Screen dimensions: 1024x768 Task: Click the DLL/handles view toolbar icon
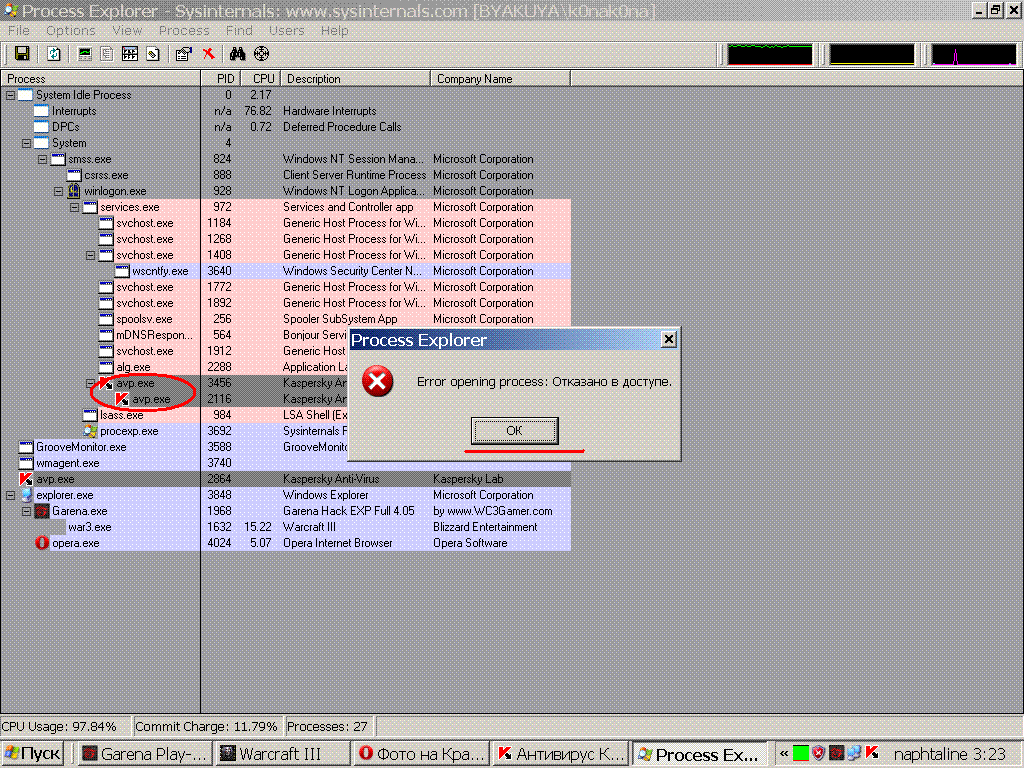pyautogui.click(x=153, y=54)
